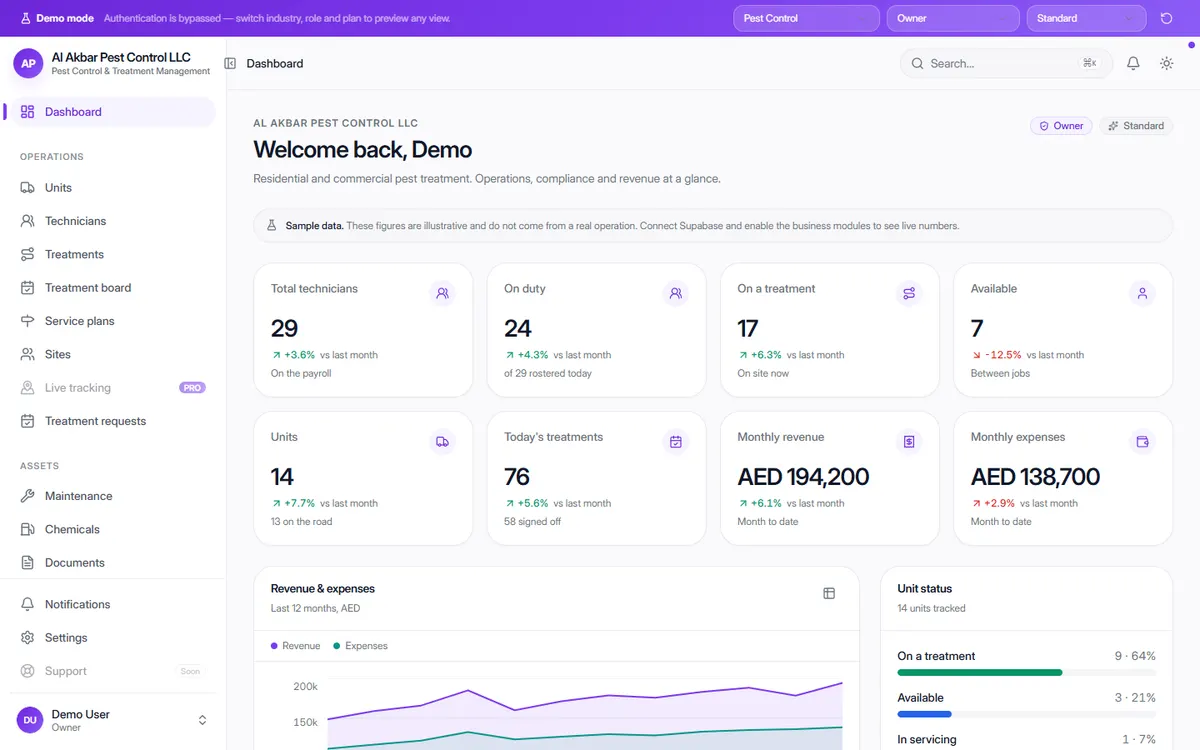Click the Standard plan badge

(1136, 126)
